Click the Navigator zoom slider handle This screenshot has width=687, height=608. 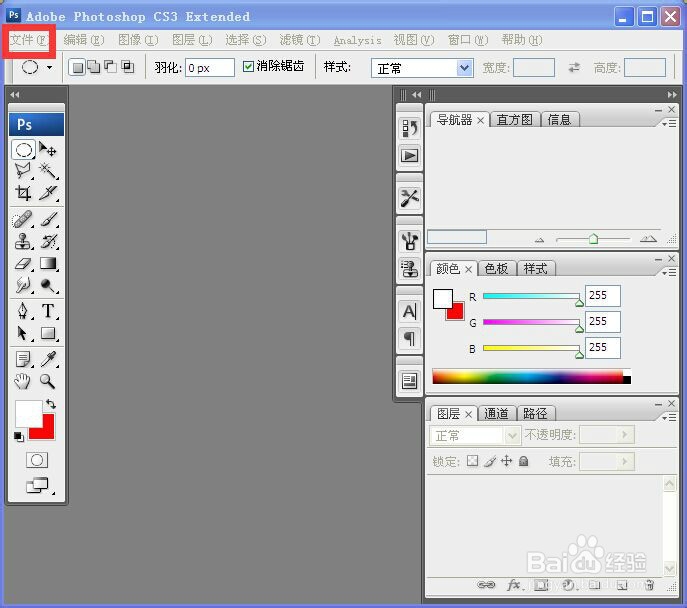pyautogui.click(x=593, y=239)
